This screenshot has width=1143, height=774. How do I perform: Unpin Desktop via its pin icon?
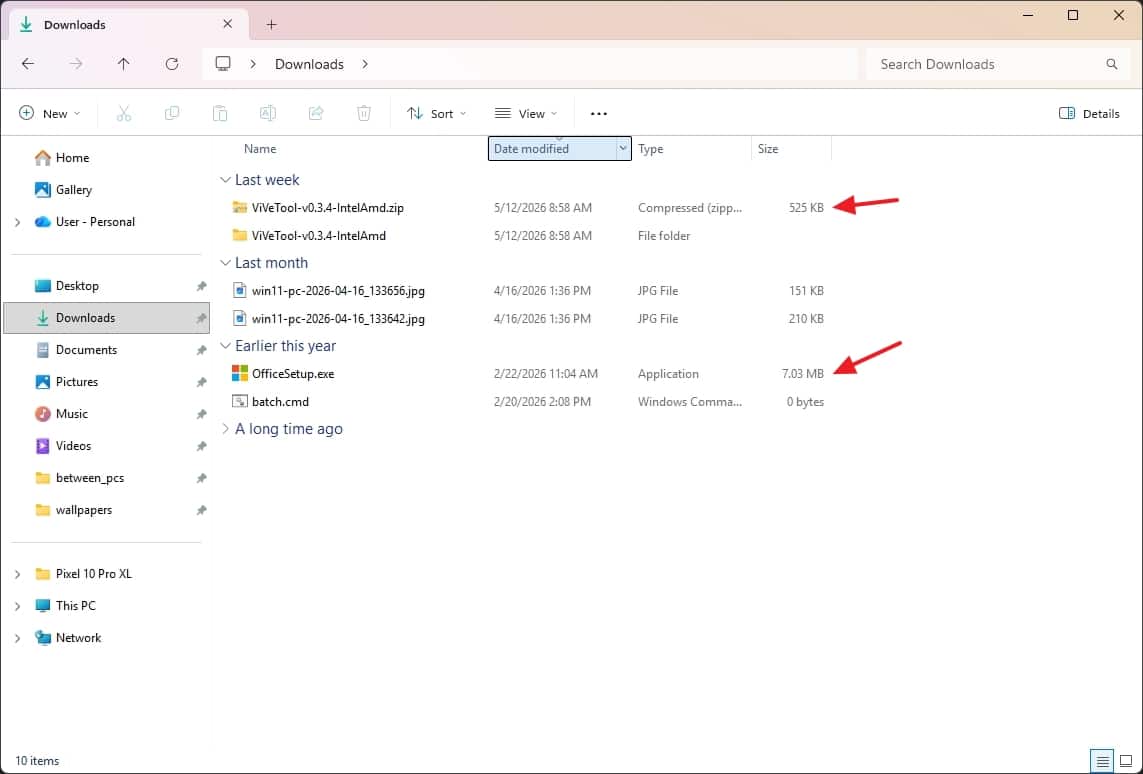pyautogui.click(x=201, y=286)
